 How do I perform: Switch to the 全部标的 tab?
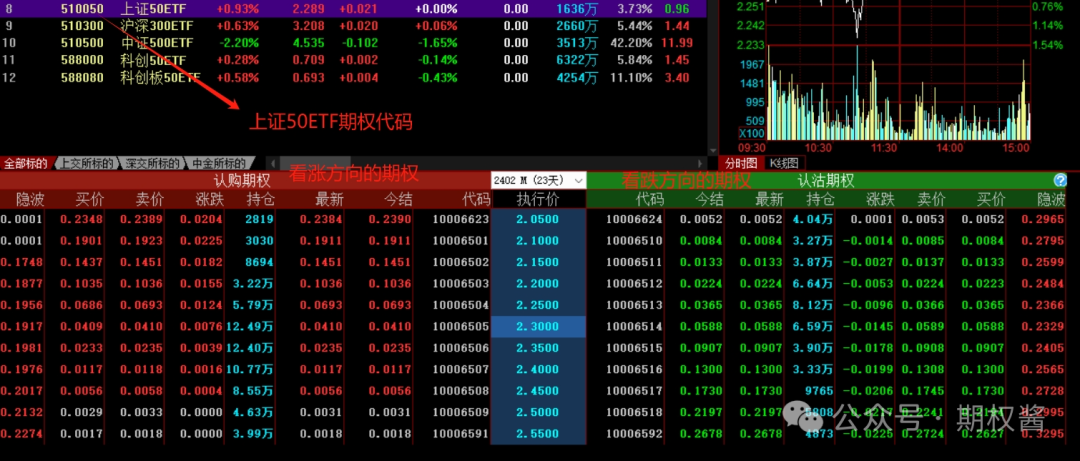[25, 163]
